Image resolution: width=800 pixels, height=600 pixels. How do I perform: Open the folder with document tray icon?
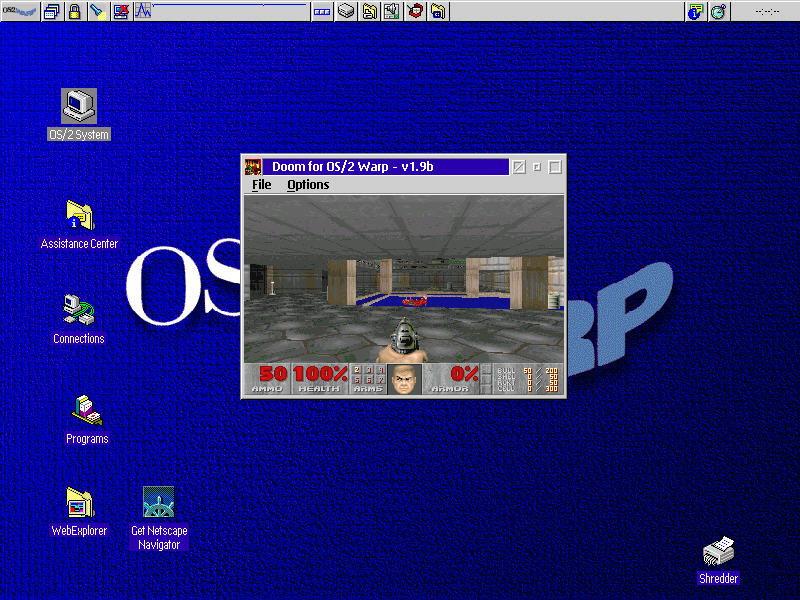point(369,11)
